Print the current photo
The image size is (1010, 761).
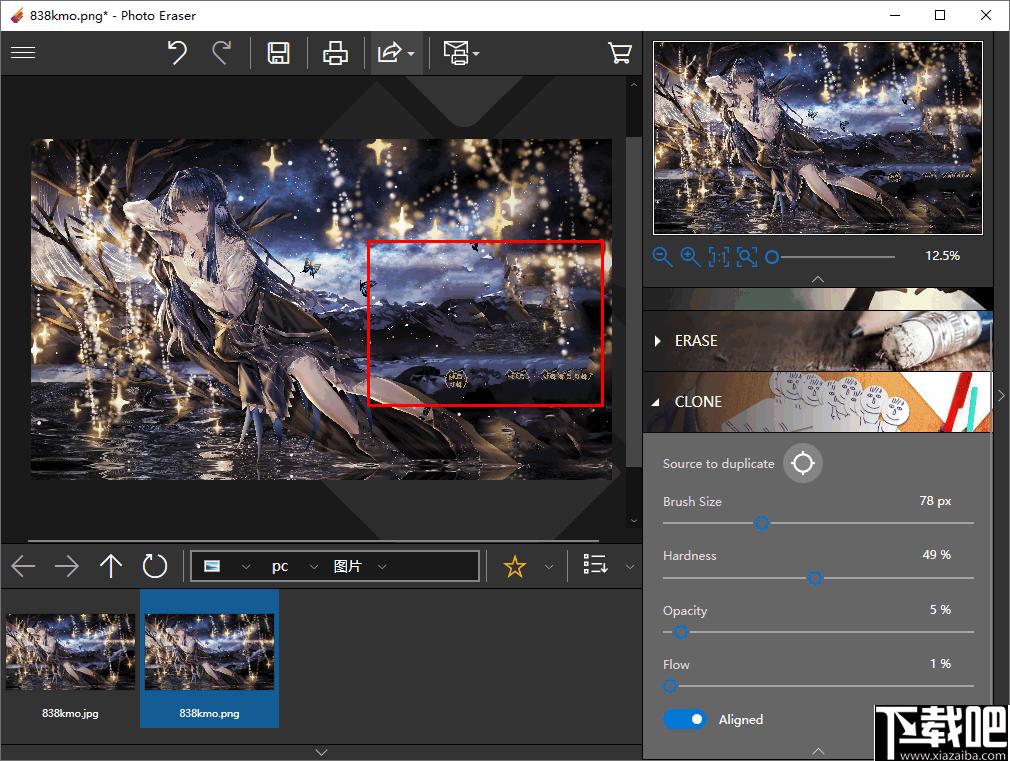[x=335, y=53]
